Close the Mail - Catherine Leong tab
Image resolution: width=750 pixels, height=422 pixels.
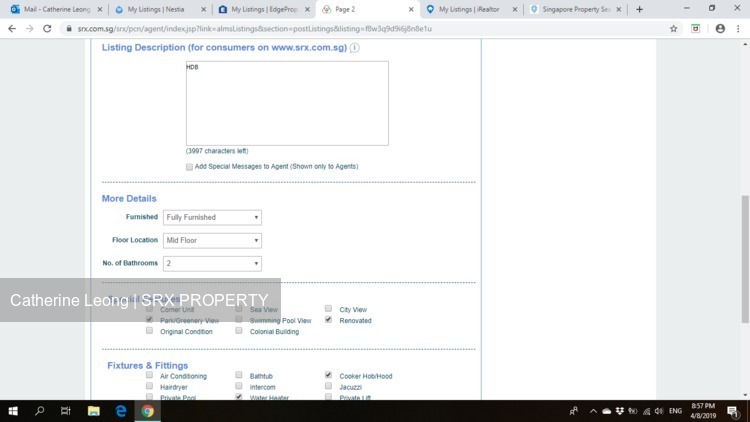click(99, 9)
